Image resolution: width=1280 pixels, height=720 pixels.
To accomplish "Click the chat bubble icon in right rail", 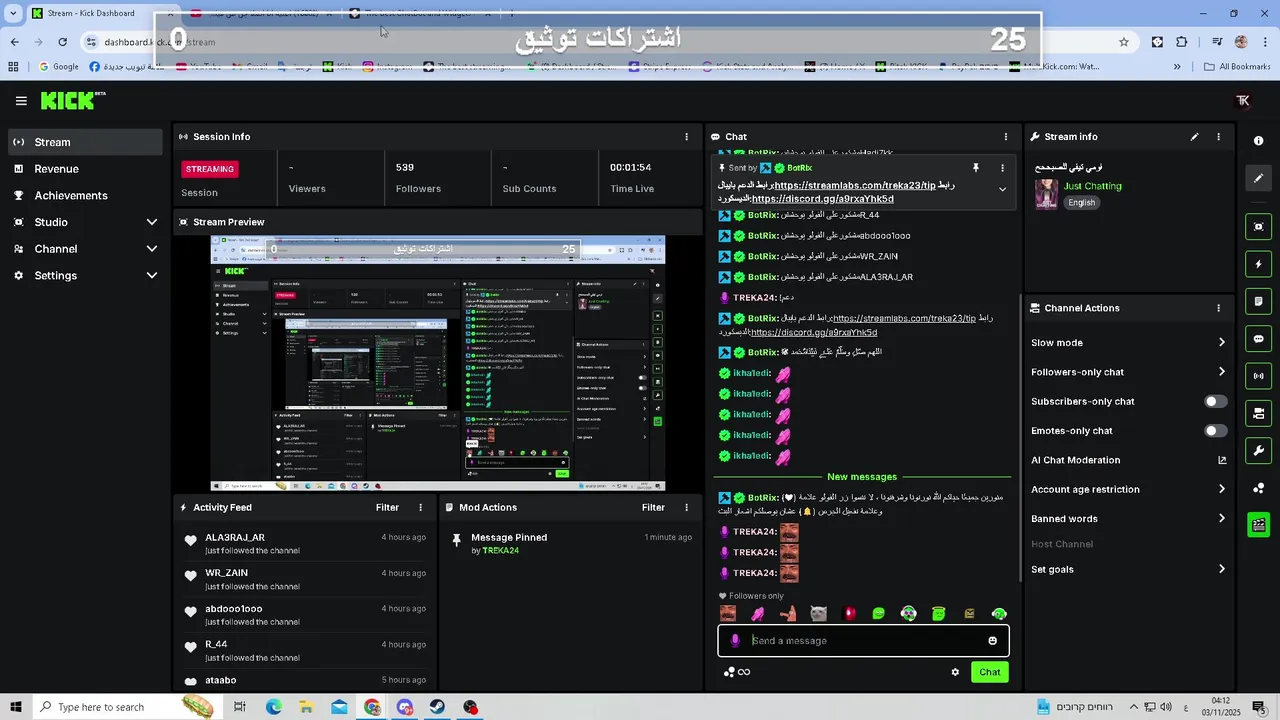I will [1259, 339].
